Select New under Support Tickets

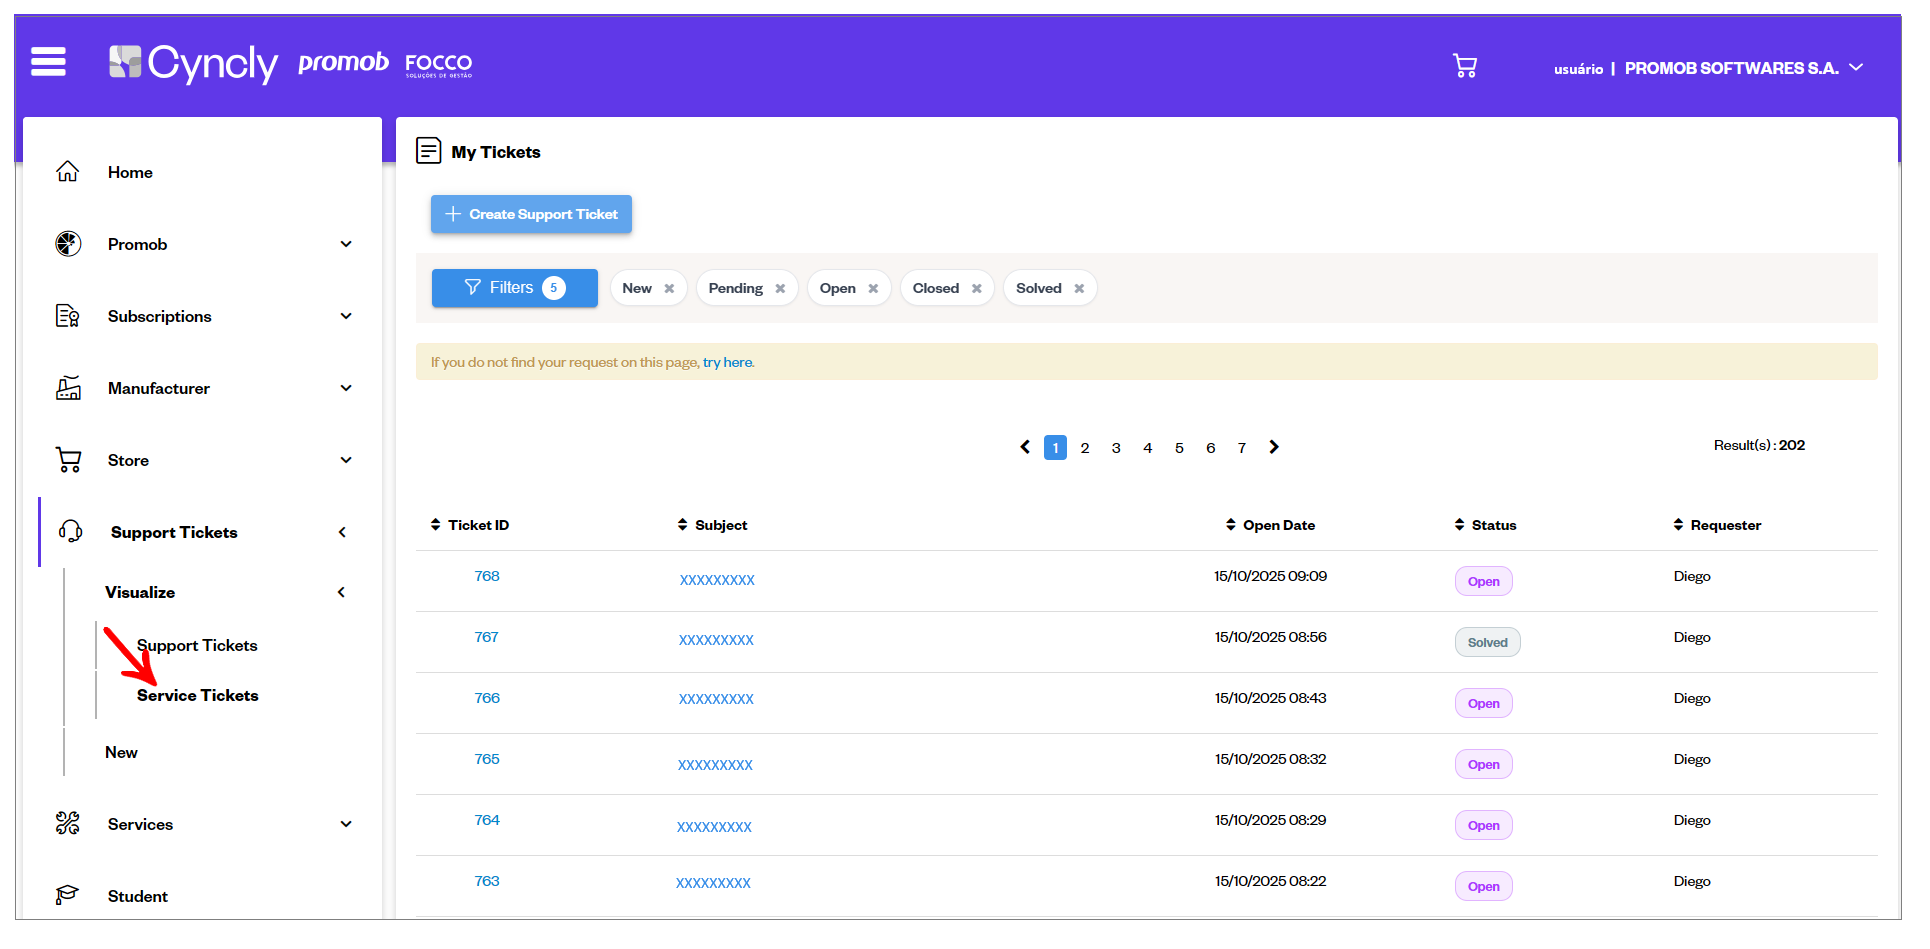[121, 752]
